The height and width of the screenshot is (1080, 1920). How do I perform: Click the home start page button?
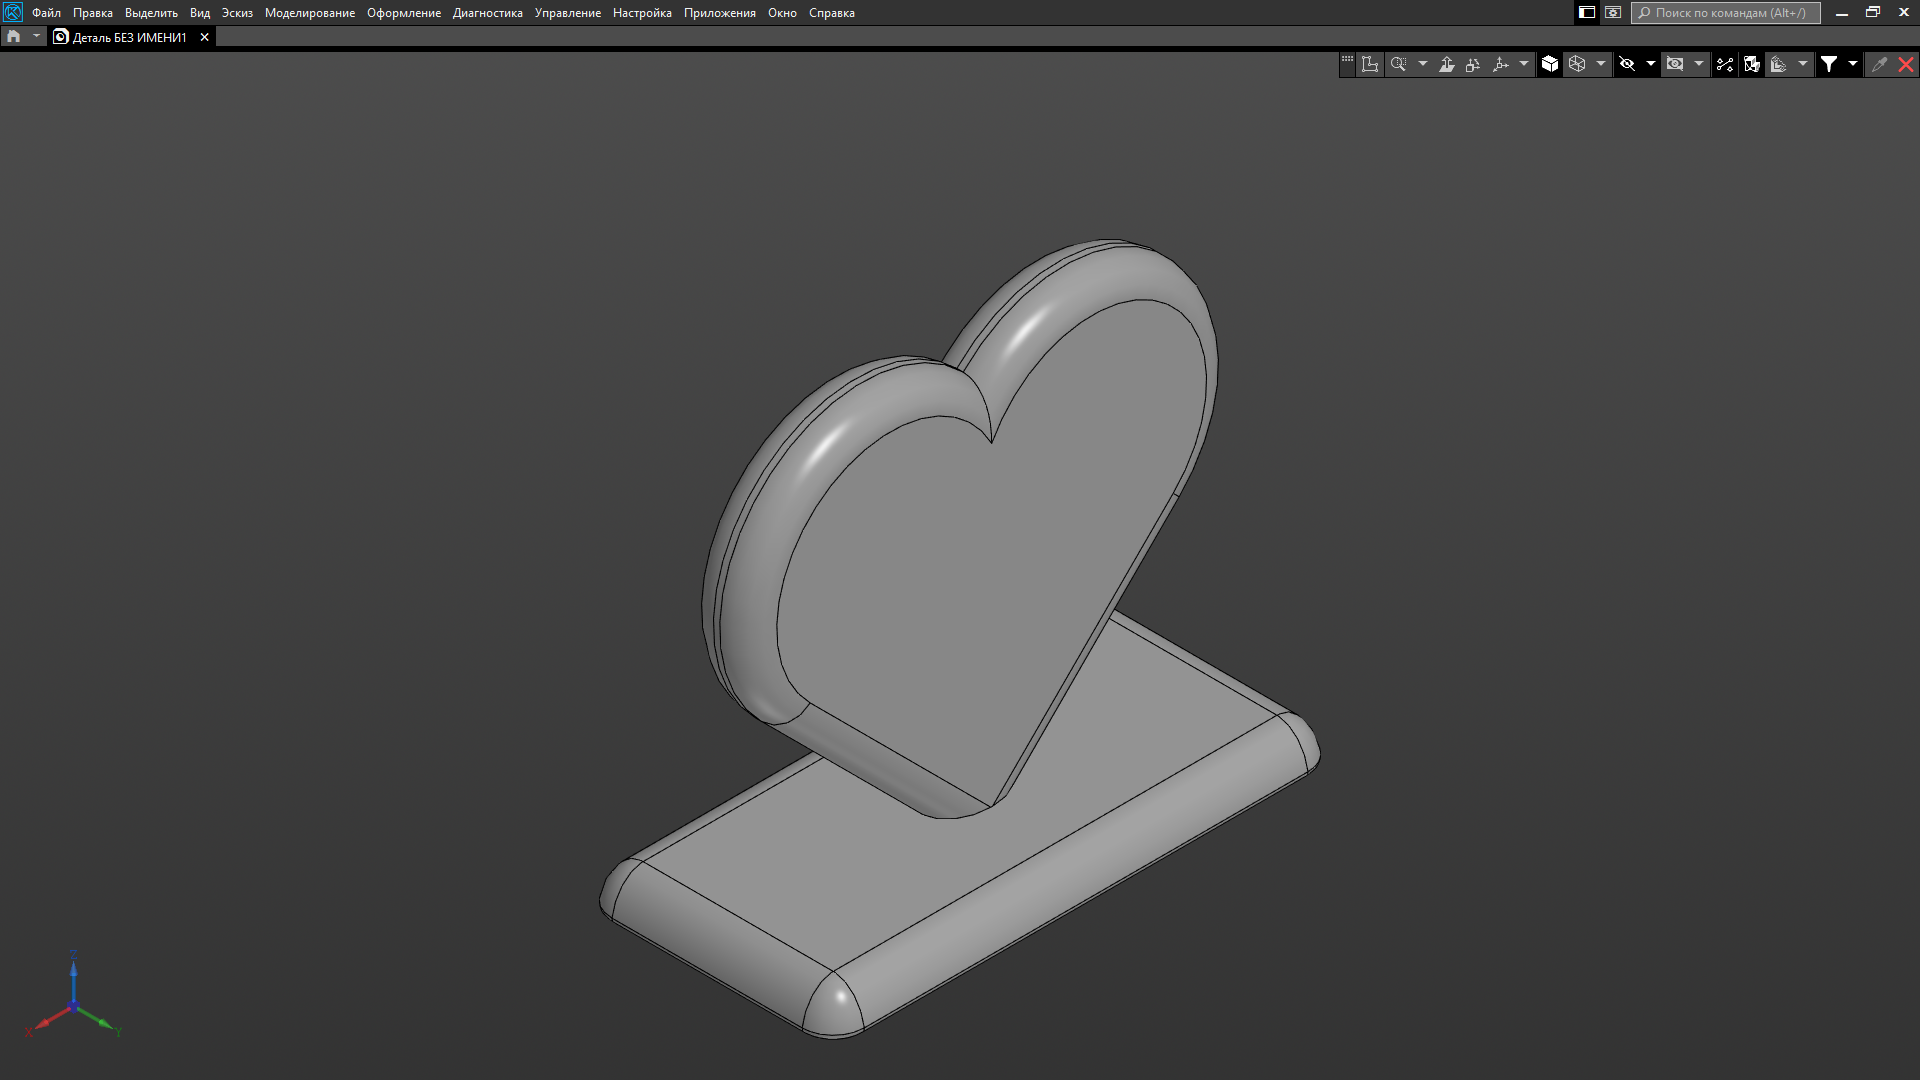tap(14, 36)
